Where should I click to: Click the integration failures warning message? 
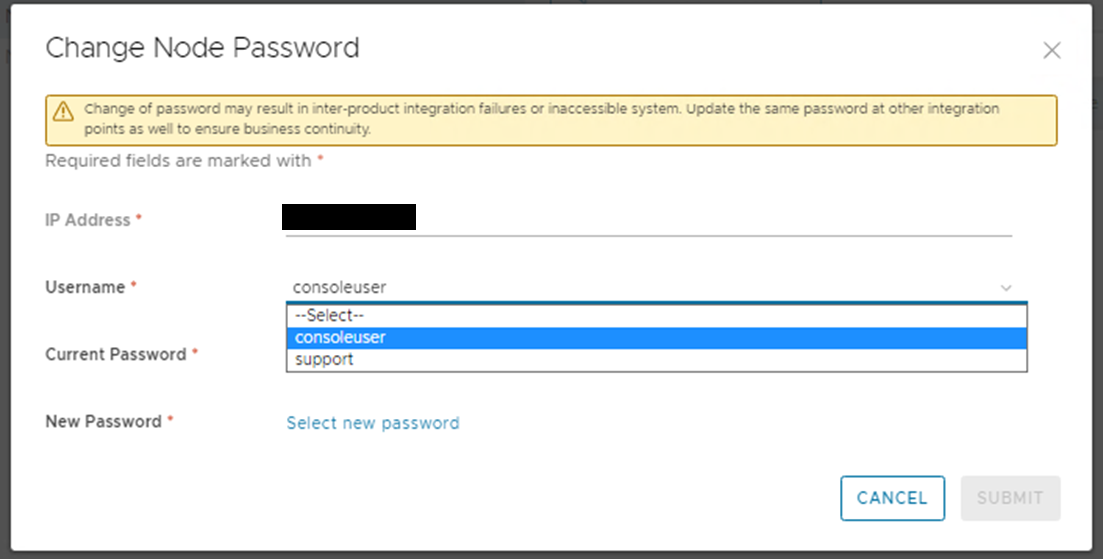542,119
